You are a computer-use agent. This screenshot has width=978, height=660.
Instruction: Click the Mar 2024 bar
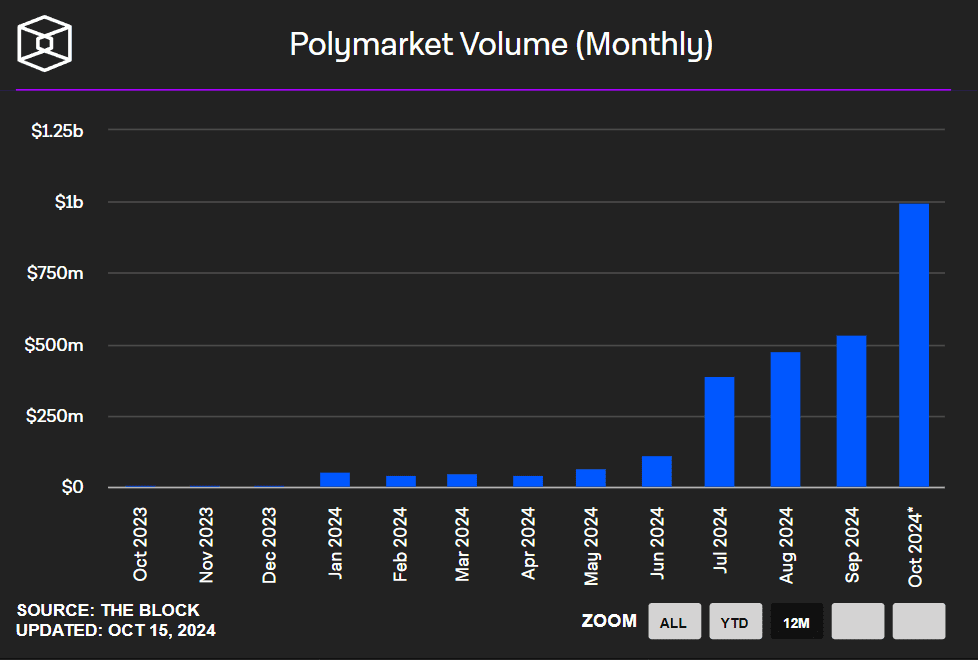tap(462, 480)
